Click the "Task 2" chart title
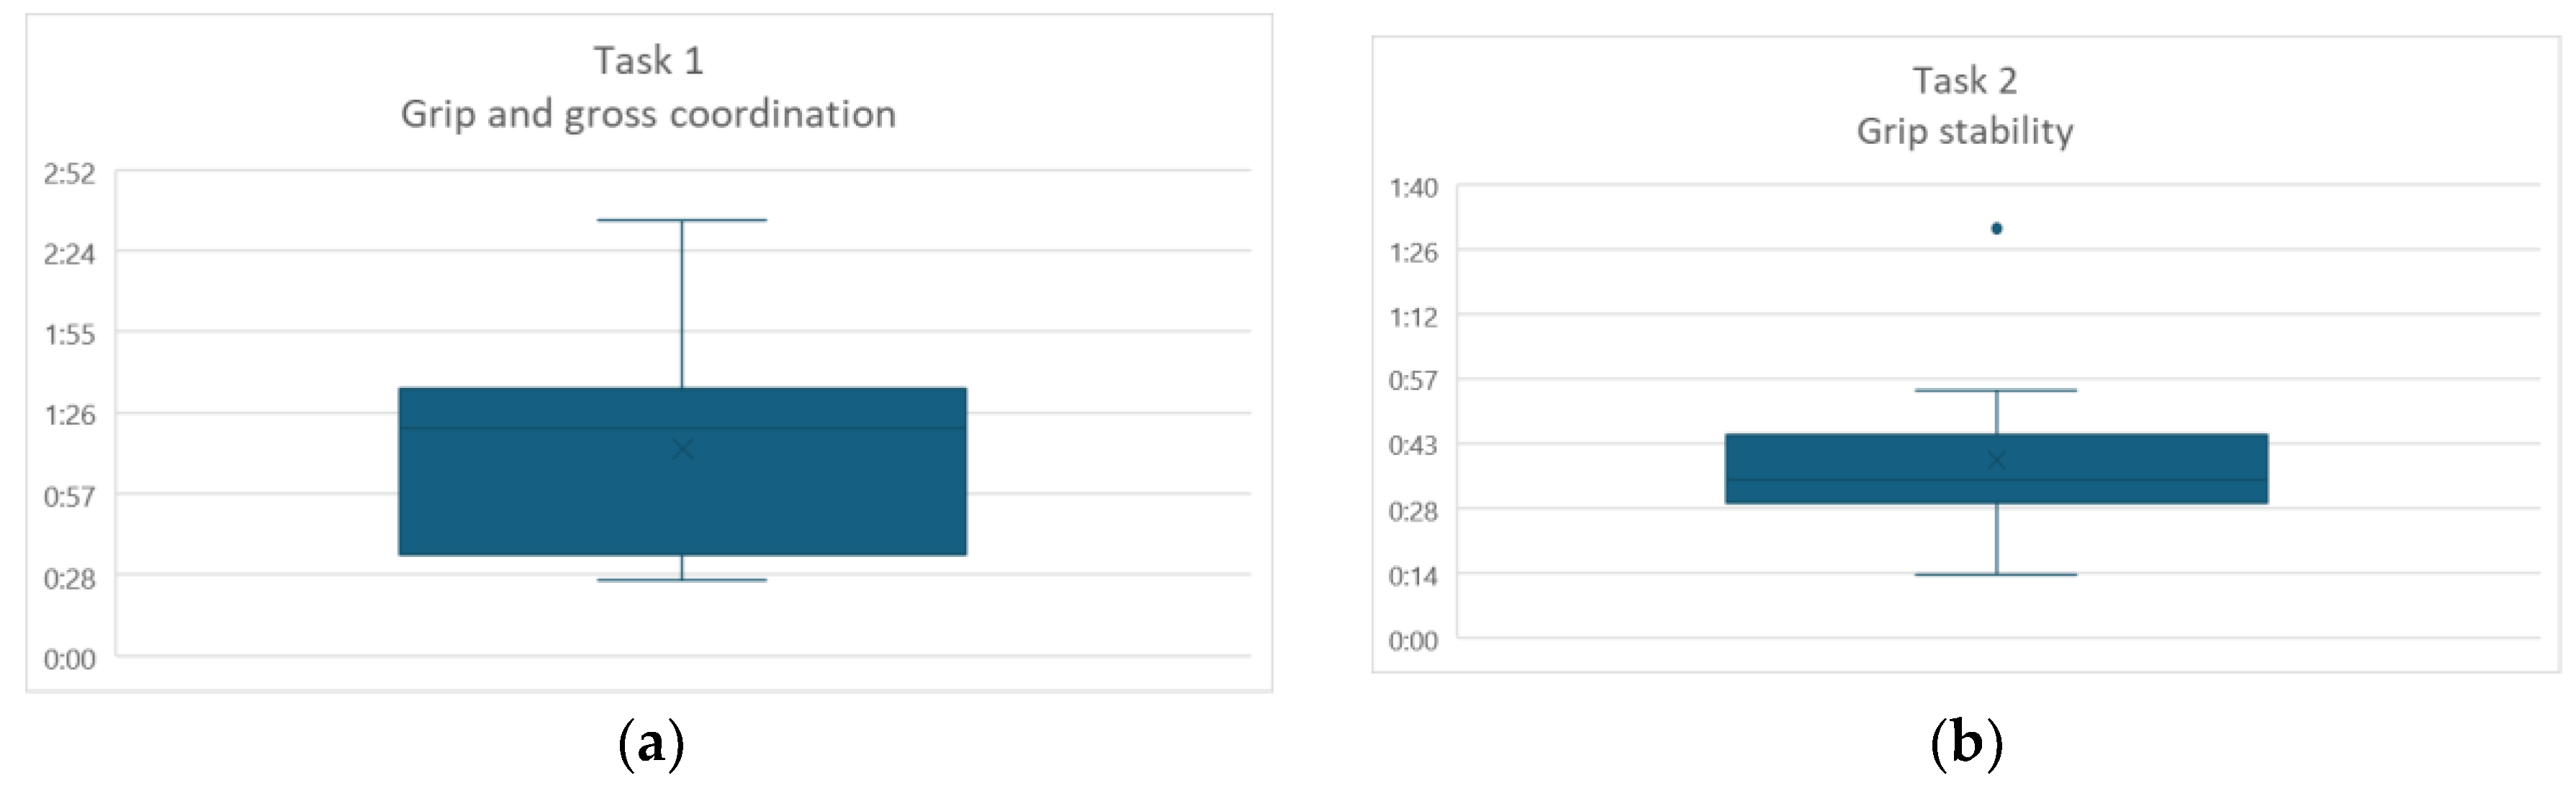Screen dimensions: 2576x796 pos(1964,81)
